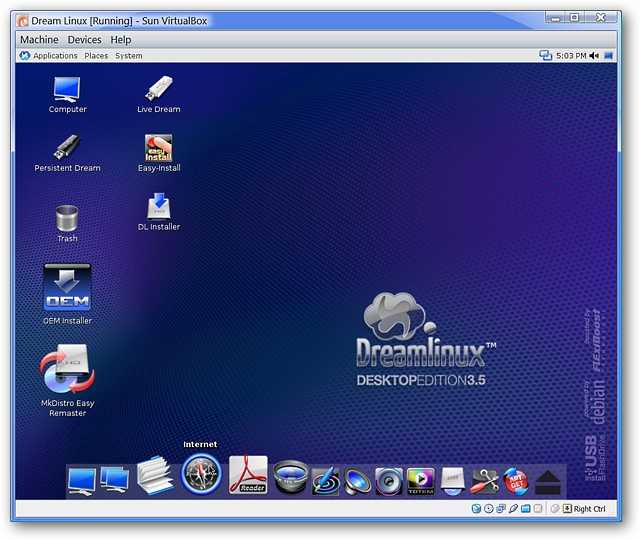Screen dimensions: 640x540
Task: Click the volume speaker icon in top panel
Action: 594,56
